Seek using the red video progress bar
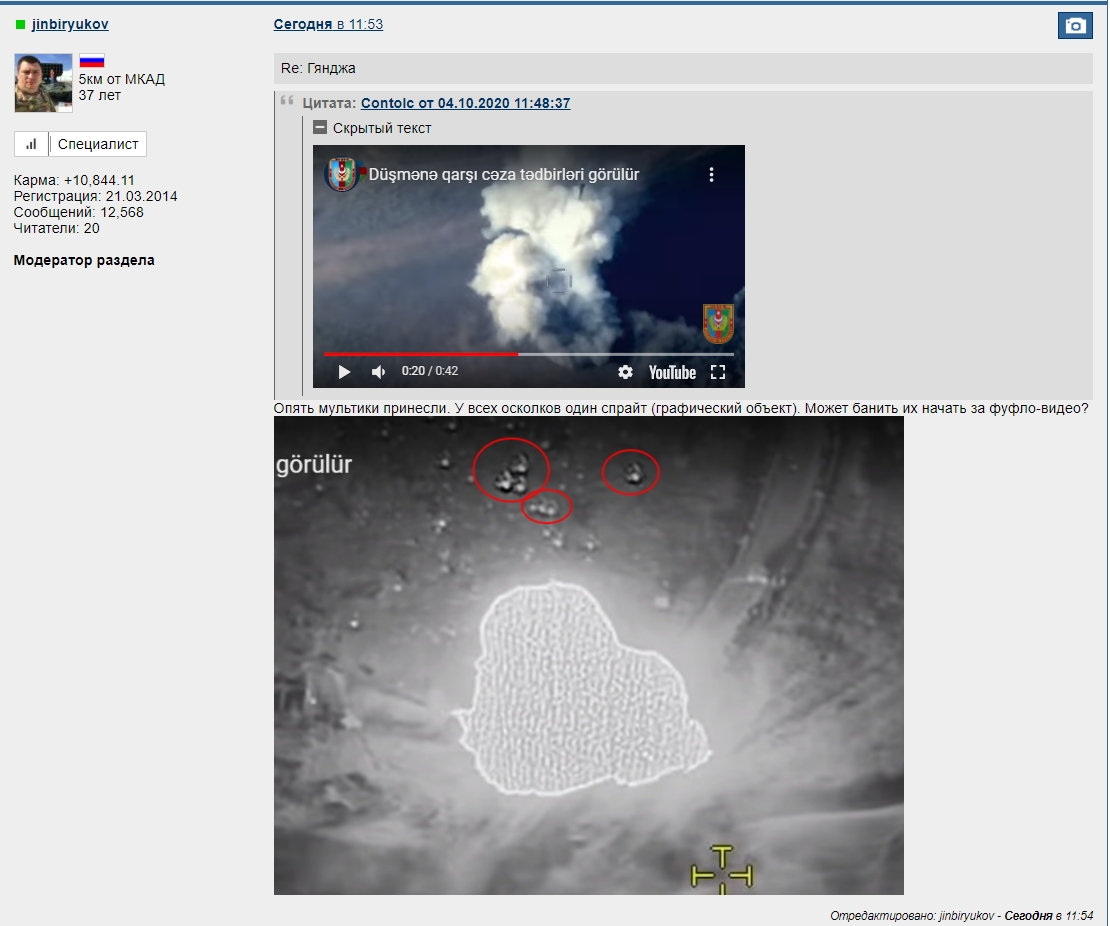1110x926 pixels. coord(420,354)
